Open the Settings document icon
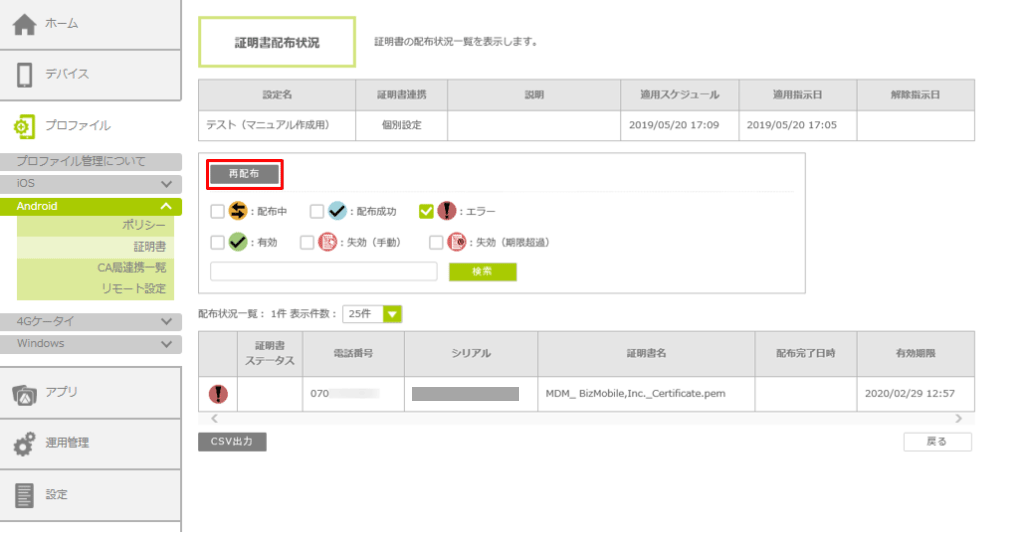Viewport: 1024px width, 537px height. click(x=24, y=495)
